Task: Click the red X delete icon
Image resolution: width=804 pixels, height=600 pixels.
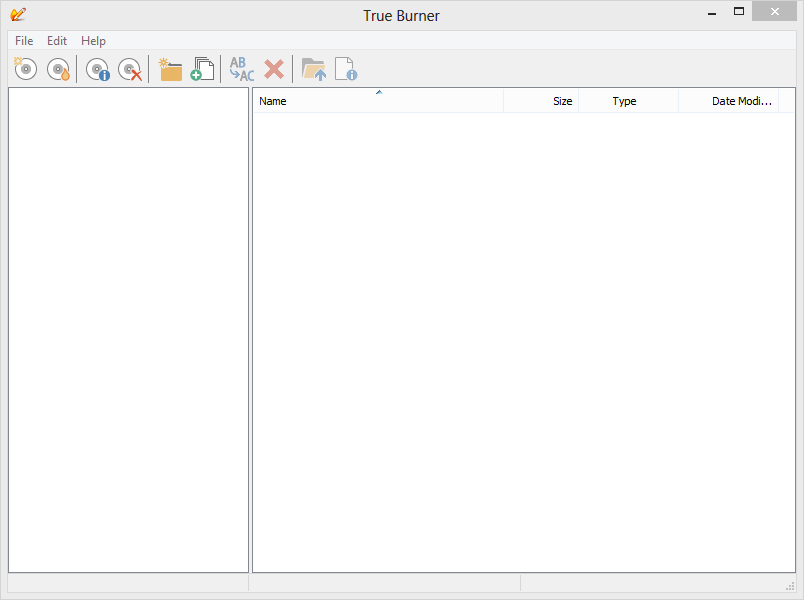Action: click(x=274, y=69)
